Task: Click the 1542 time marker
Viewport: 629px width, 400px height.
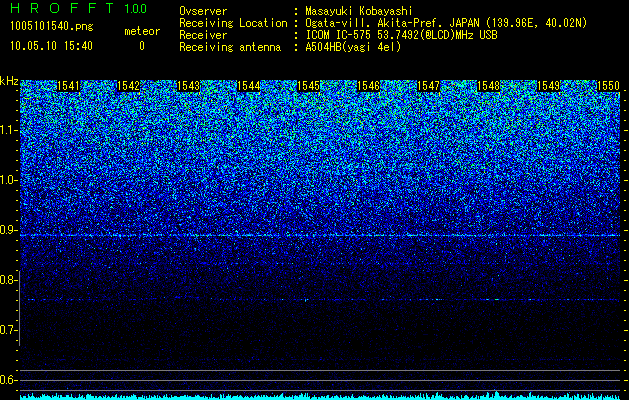Action: tap(128, 86)
